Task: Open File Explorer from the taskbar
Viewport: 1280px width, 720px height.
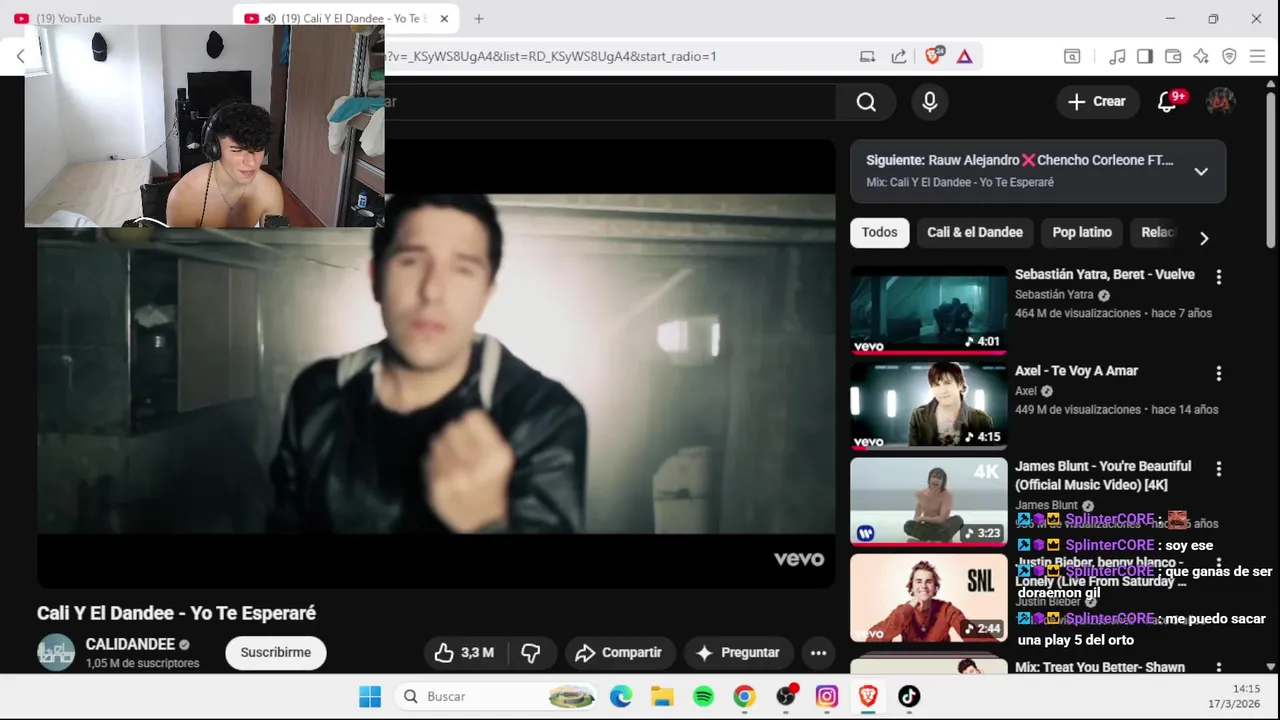Action: pos(662,696)
